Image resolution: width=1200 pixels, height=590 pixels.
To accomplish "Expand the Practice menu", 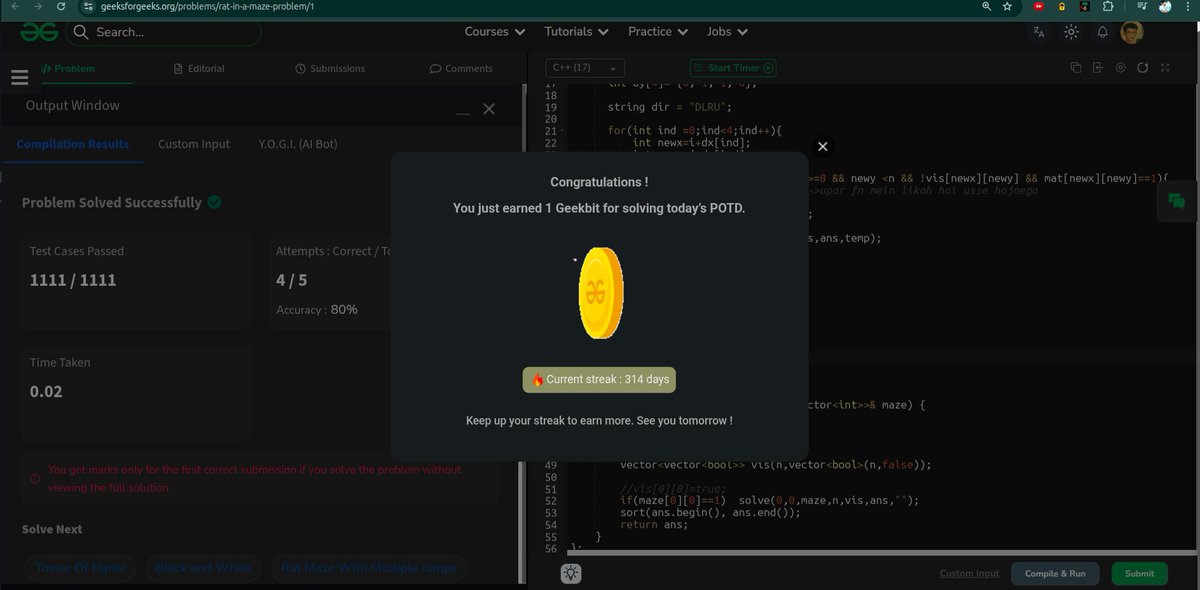I will coord(658,32).
